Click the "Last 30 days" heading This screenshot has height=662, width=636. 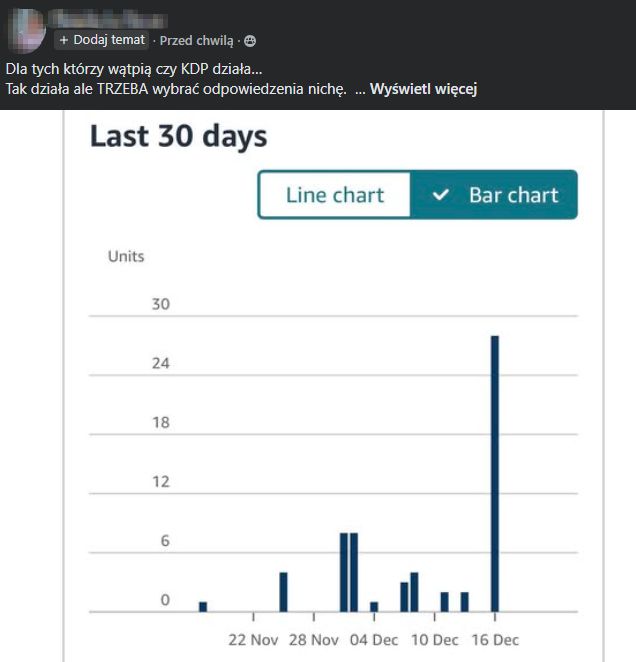click(178, 136)
